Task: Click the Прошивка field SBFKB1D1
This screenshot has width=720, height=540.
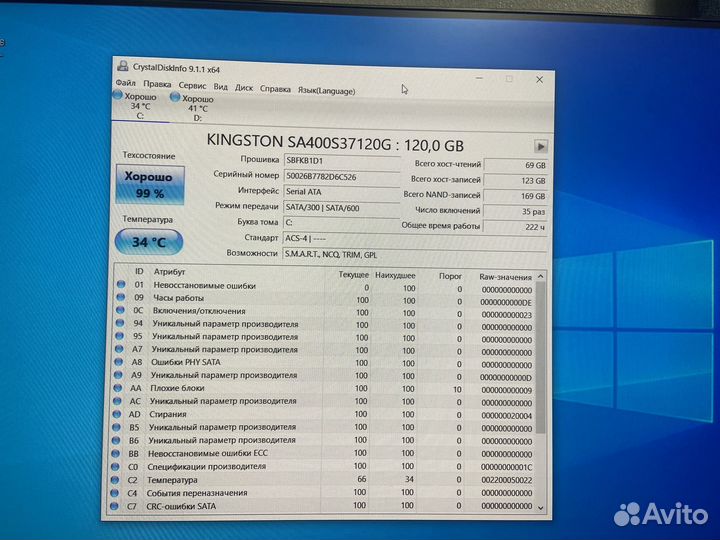Action: 342,161
